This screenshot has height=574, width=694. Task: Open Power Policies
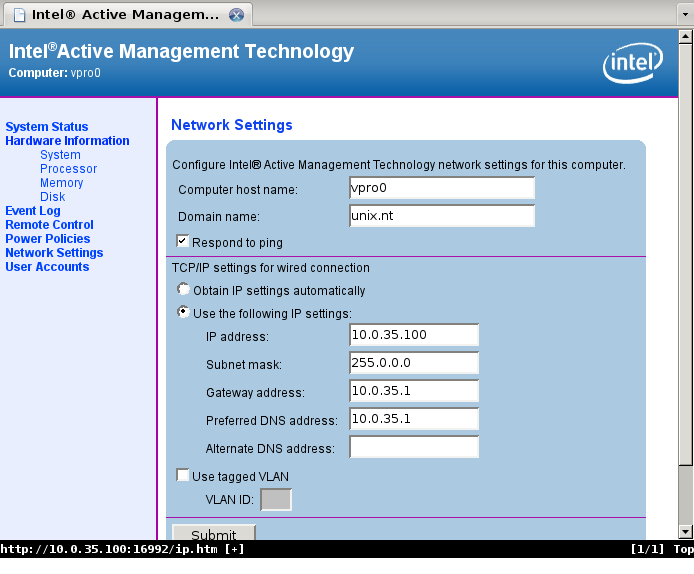pyautogui.click(x=48, y=239)
